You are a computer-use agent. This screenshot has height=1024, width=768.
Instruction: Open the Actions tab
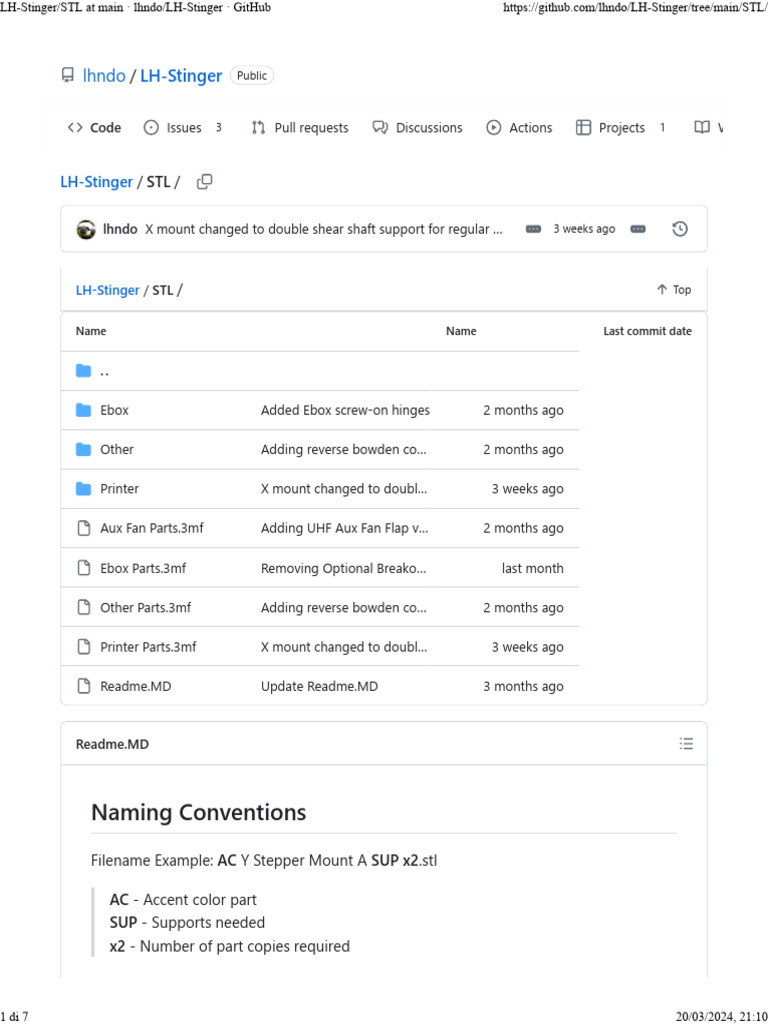(520, 128)
